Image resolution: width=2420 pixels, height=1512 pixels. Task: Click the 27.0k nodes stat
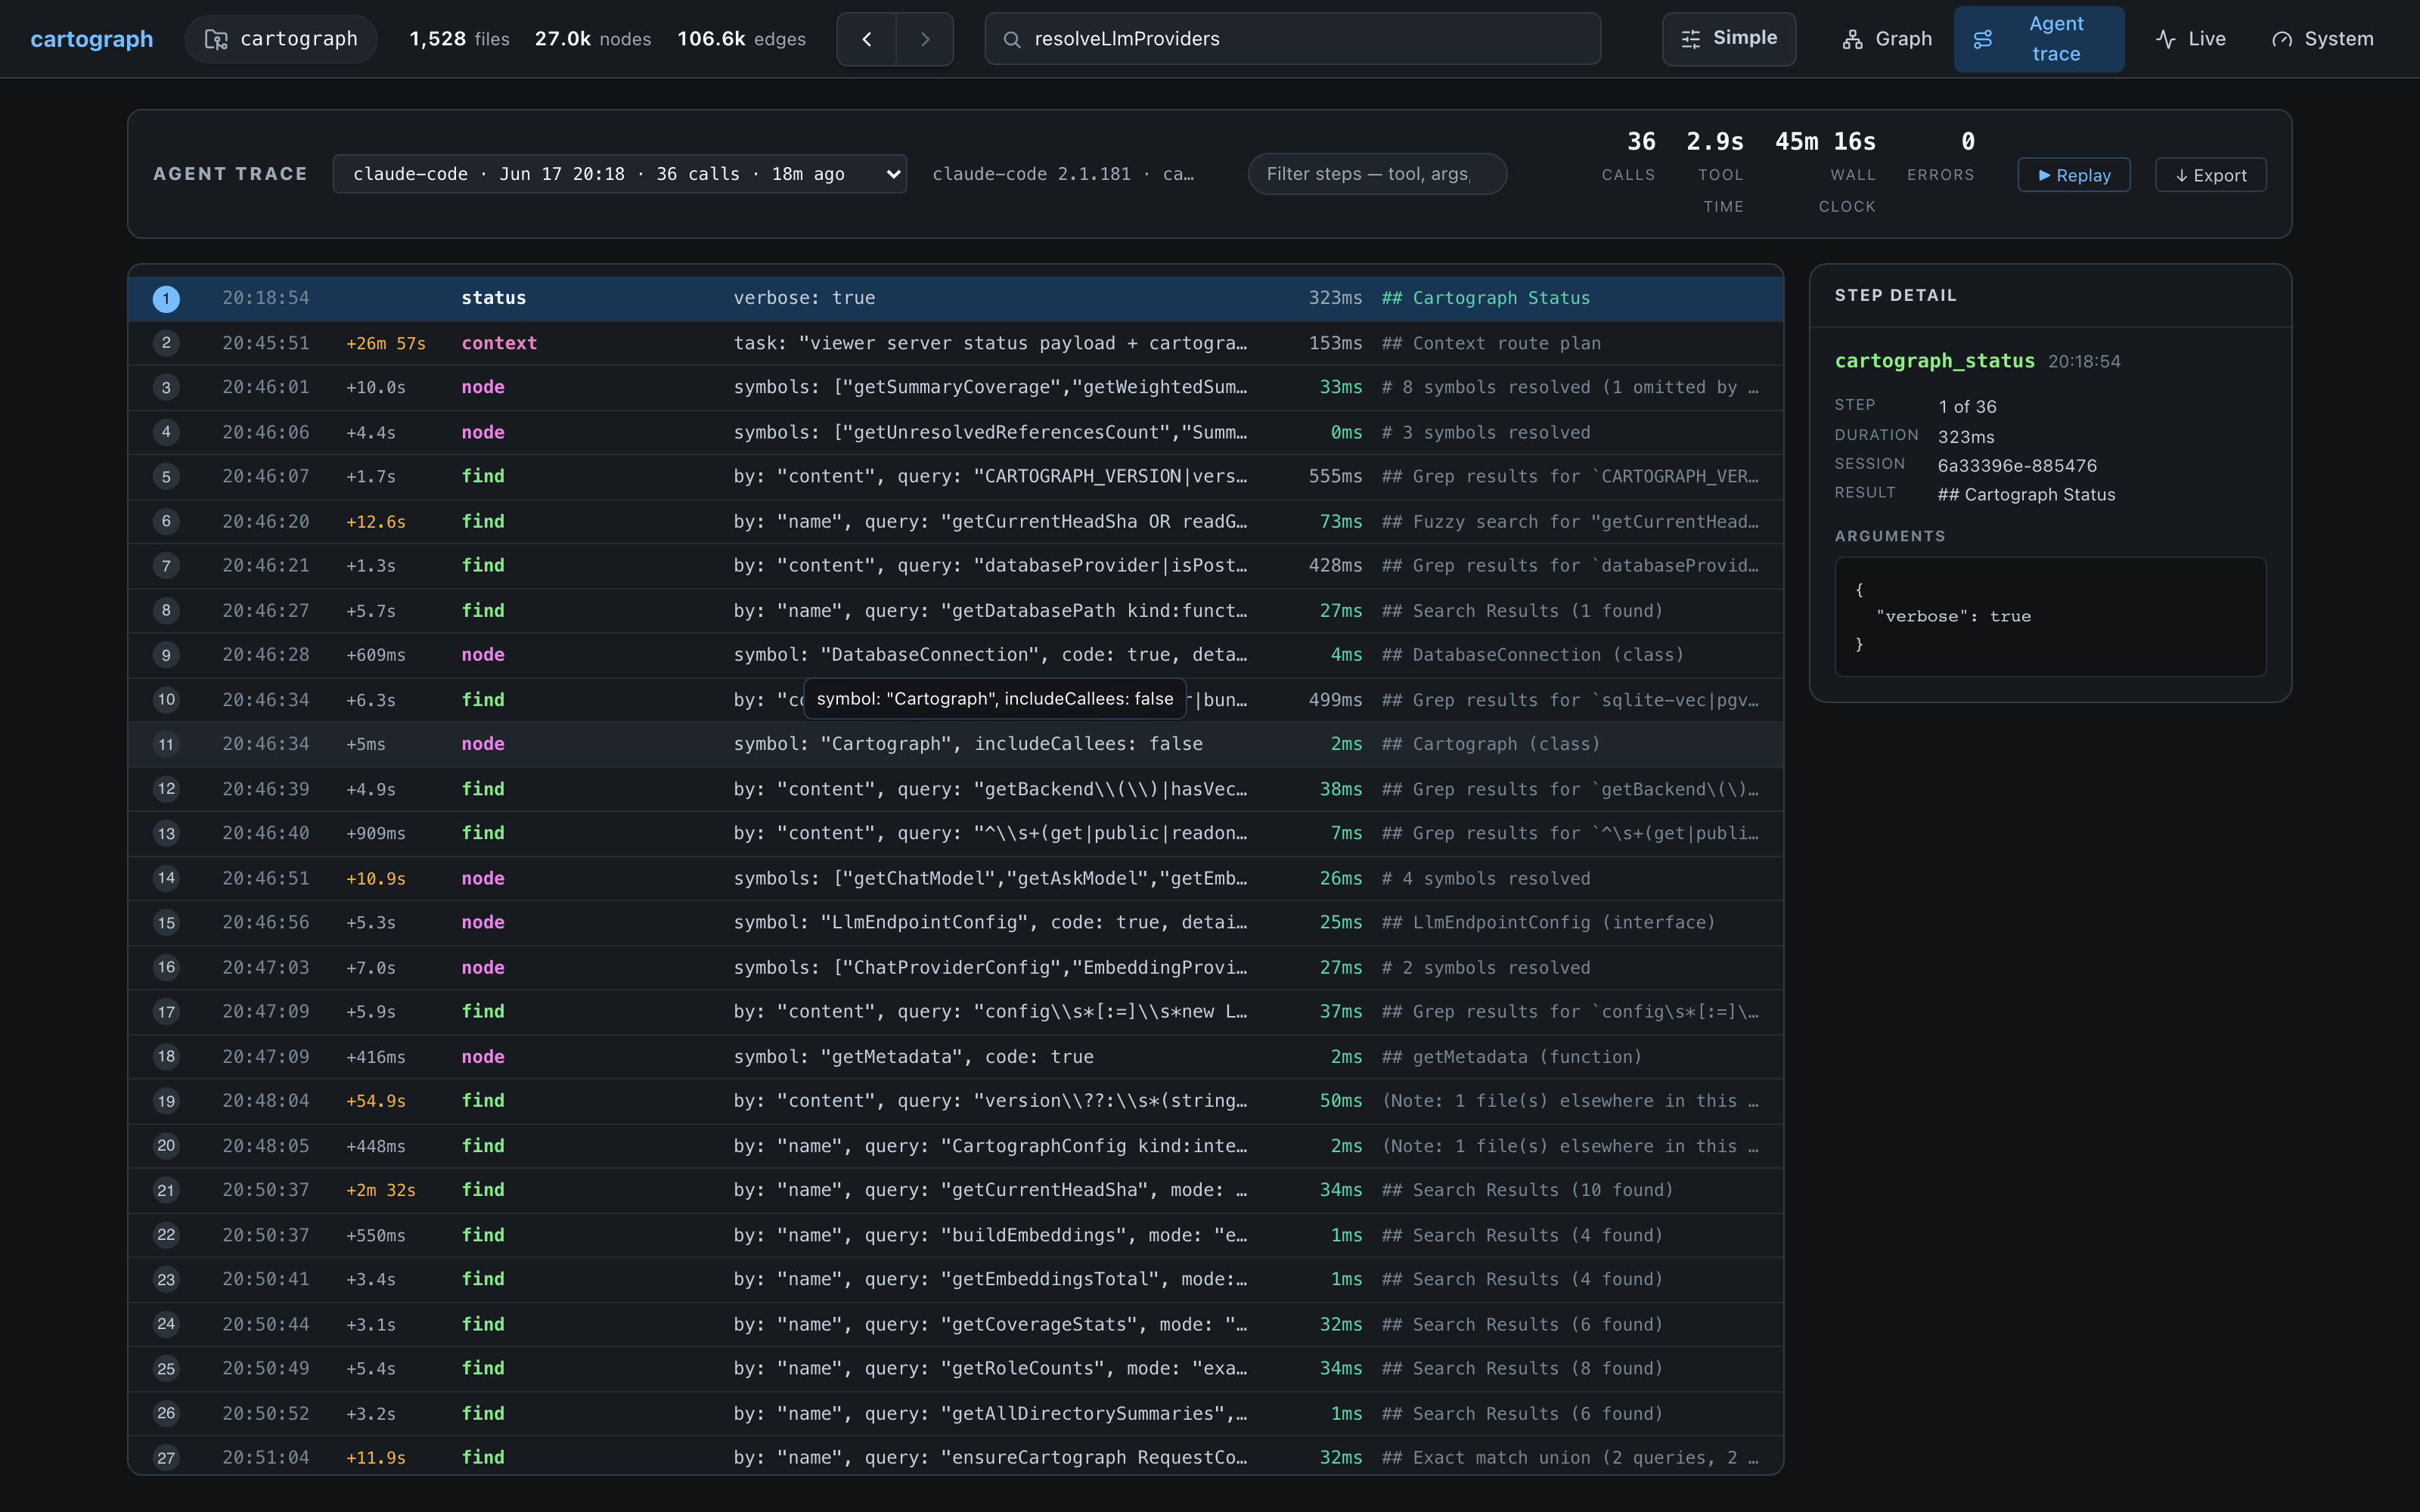coord(593,39)
